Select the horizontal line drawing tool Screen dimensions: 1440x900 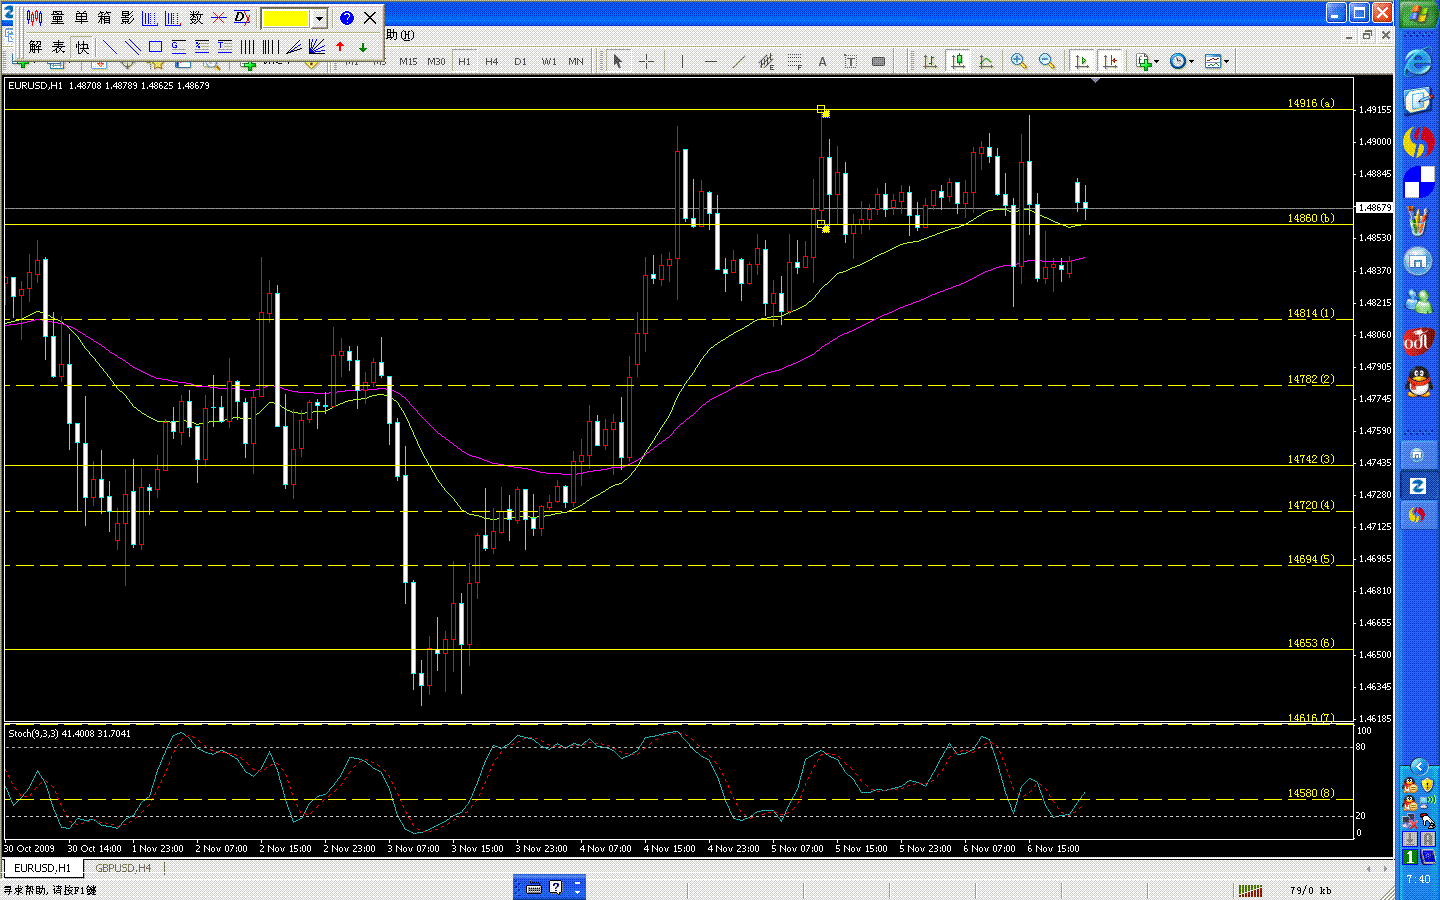(711, 62)
